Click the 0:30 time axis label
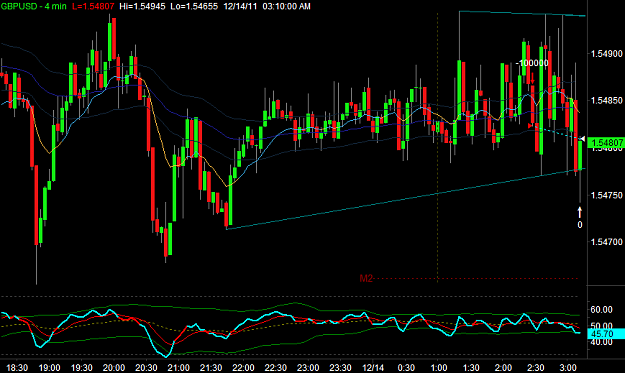 coord(406,367)
